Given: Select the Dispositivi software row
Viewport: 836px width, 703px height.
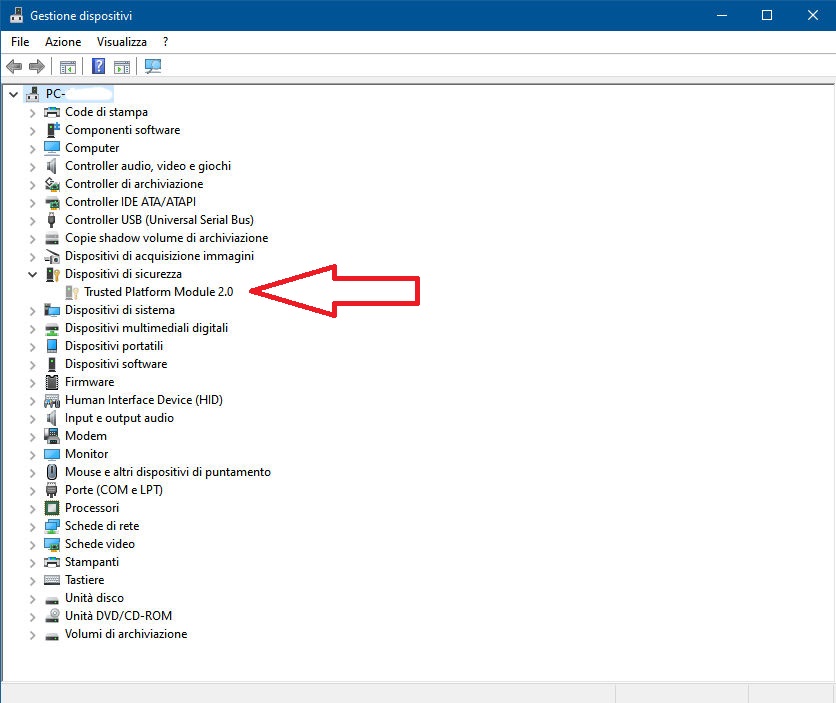Looking at the screenshot, I should [x=116, y=364].
